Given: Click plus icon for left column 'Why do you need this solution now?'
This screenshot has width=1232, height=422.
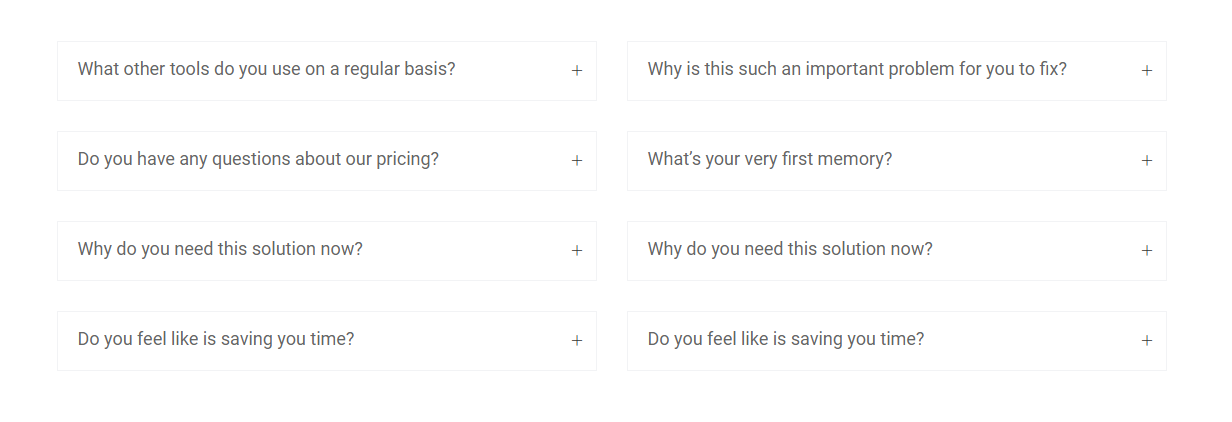Looking at the screenshot, I should 577,251.
